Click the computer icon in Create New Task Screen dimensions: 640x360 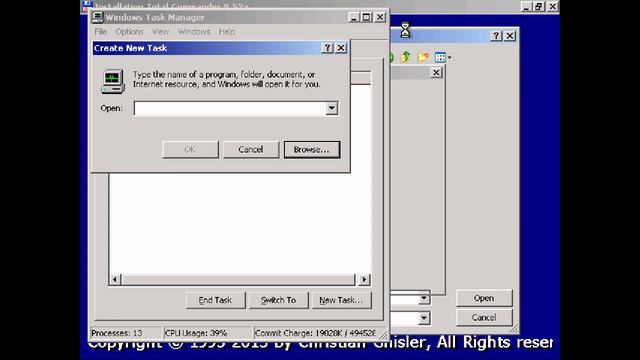(113, 81)
